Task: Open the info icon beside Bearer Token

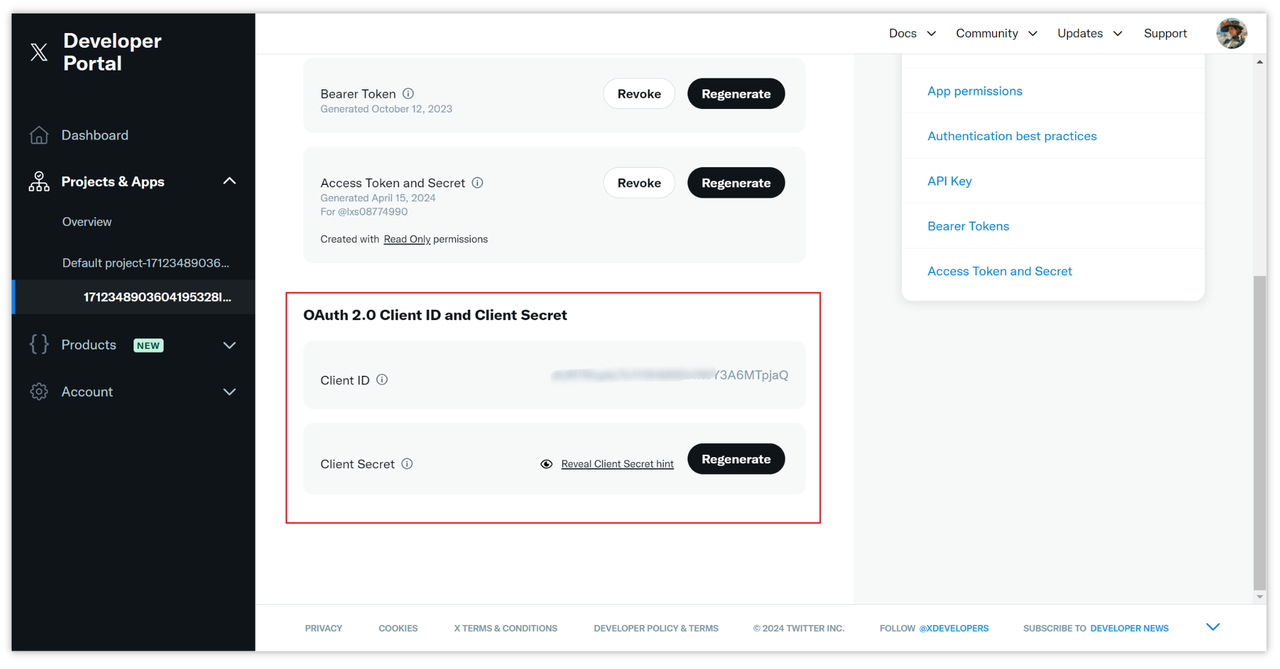Action: point(408,94)
